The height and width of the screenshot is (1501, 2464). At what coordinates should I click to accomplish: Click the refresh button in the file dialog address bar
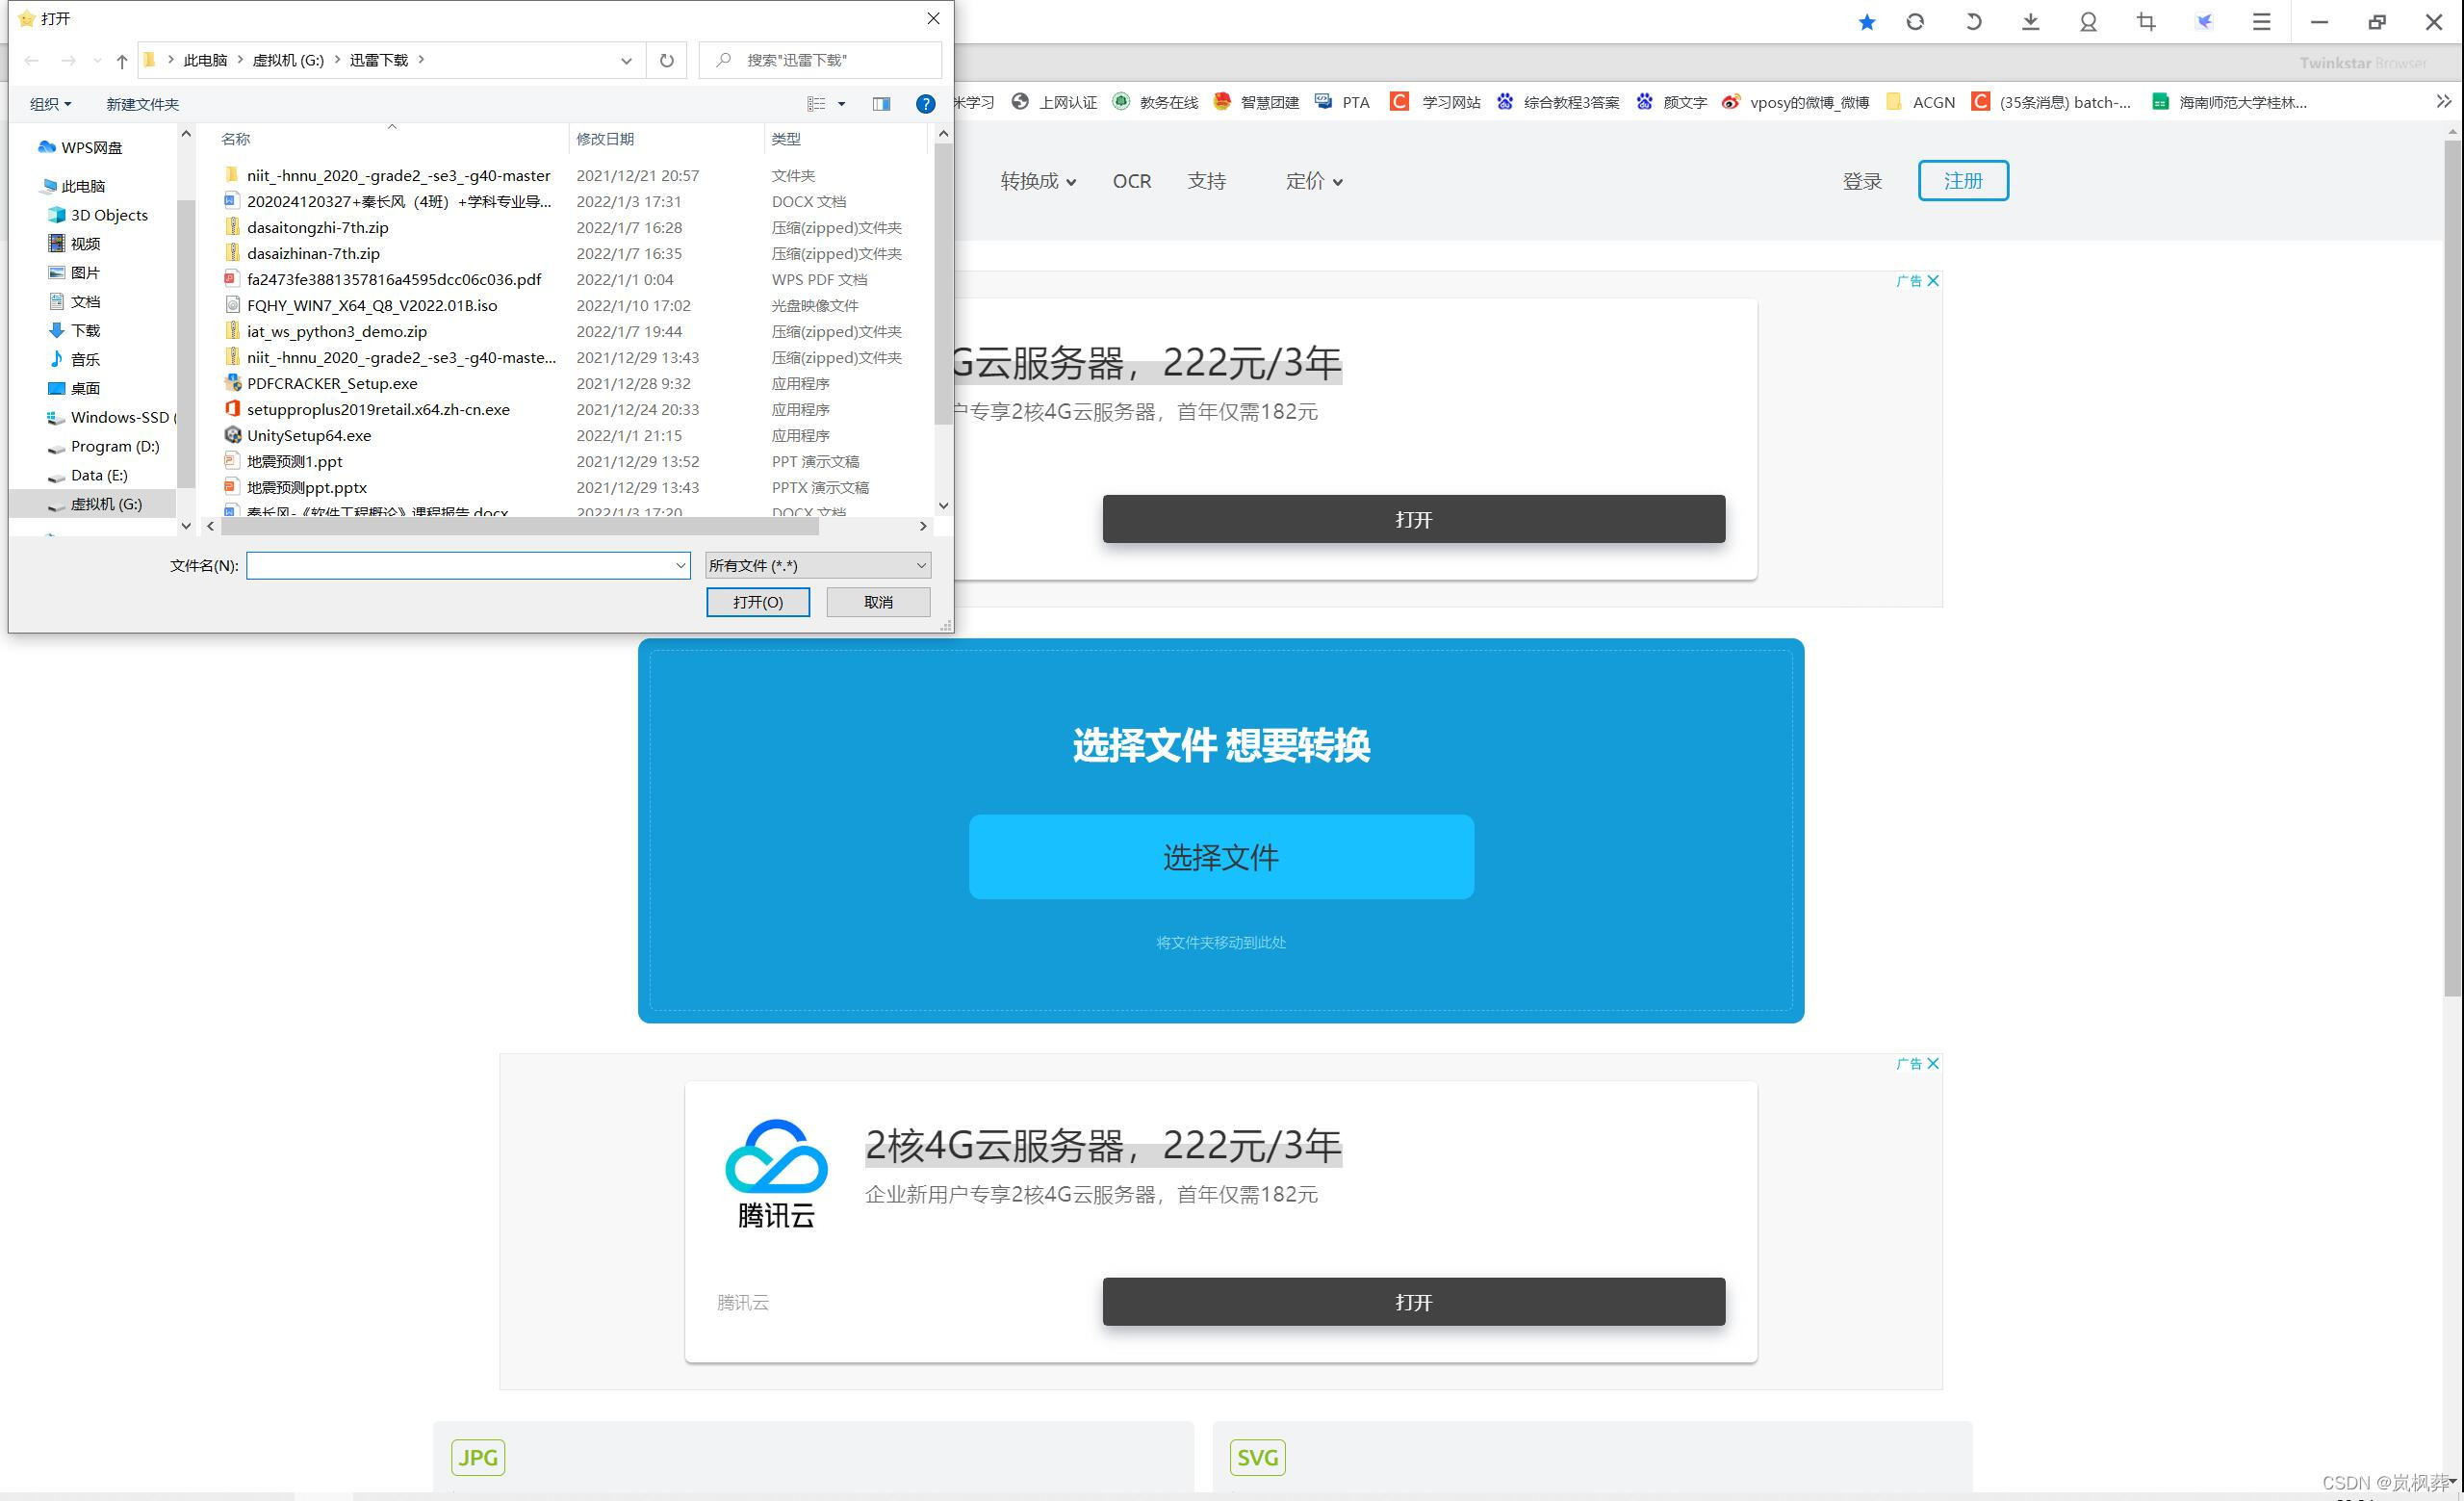pyautogui.click(x=666, y=60)
